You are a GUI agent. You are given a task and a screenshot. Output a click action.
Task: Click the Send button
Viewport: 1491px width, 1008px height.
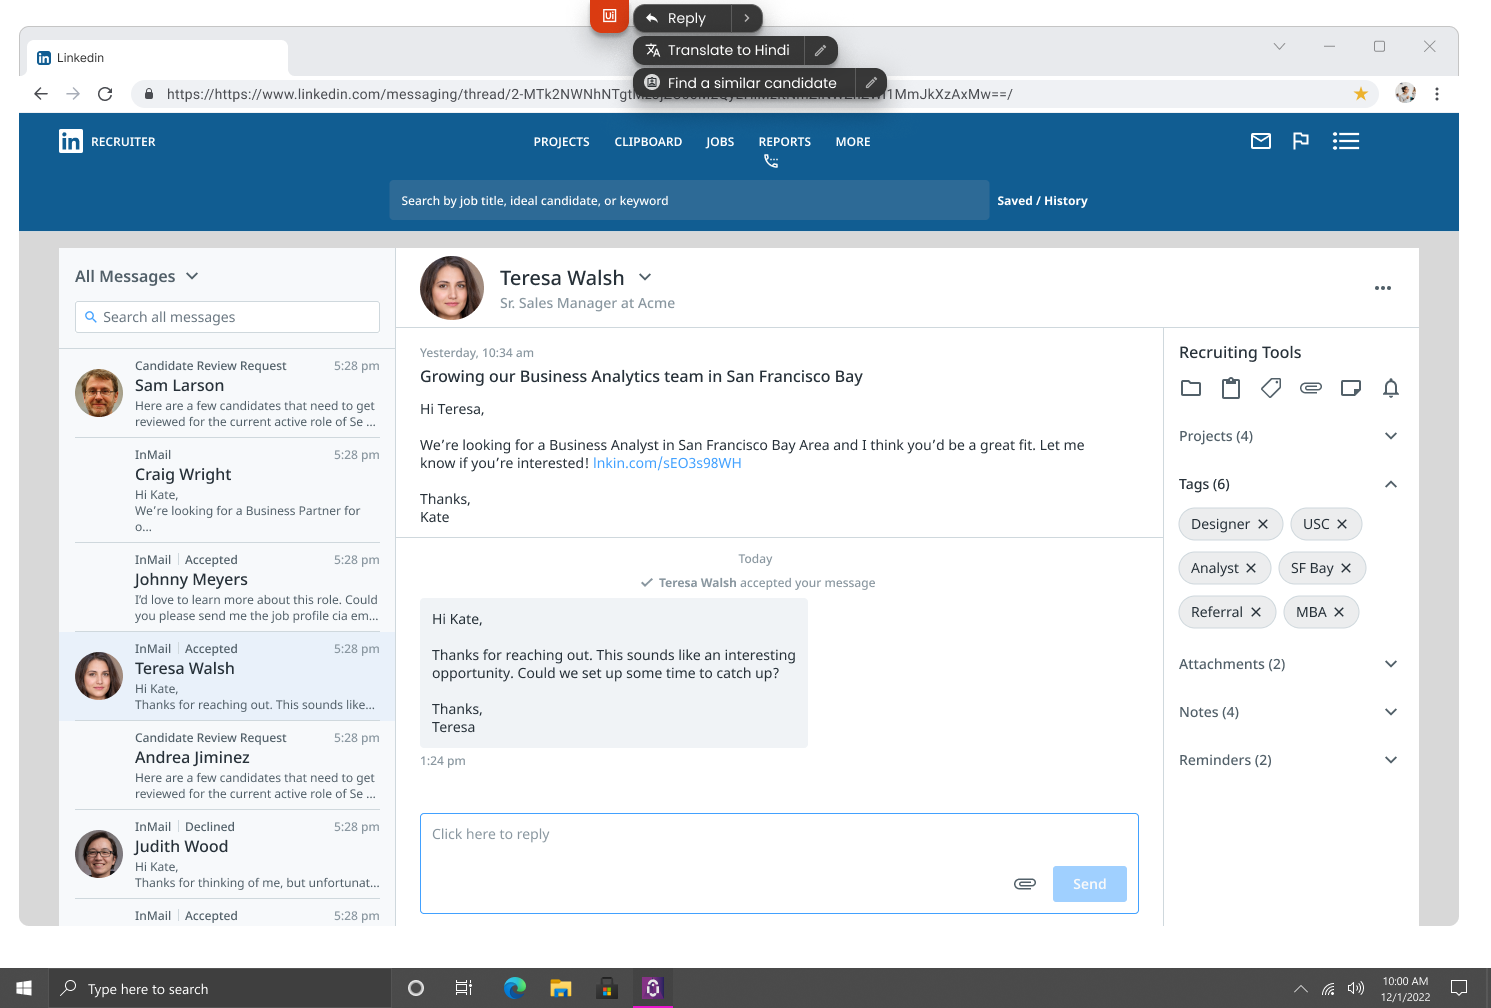click(1090, 884)
